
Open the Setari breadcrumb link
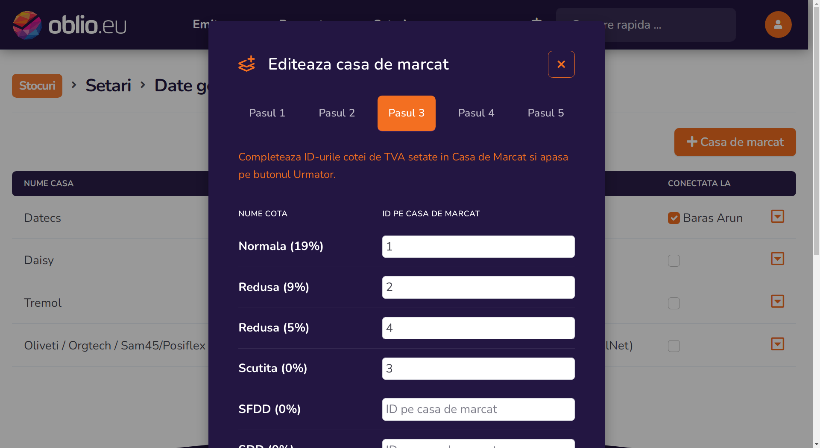[x=108, y=85]
